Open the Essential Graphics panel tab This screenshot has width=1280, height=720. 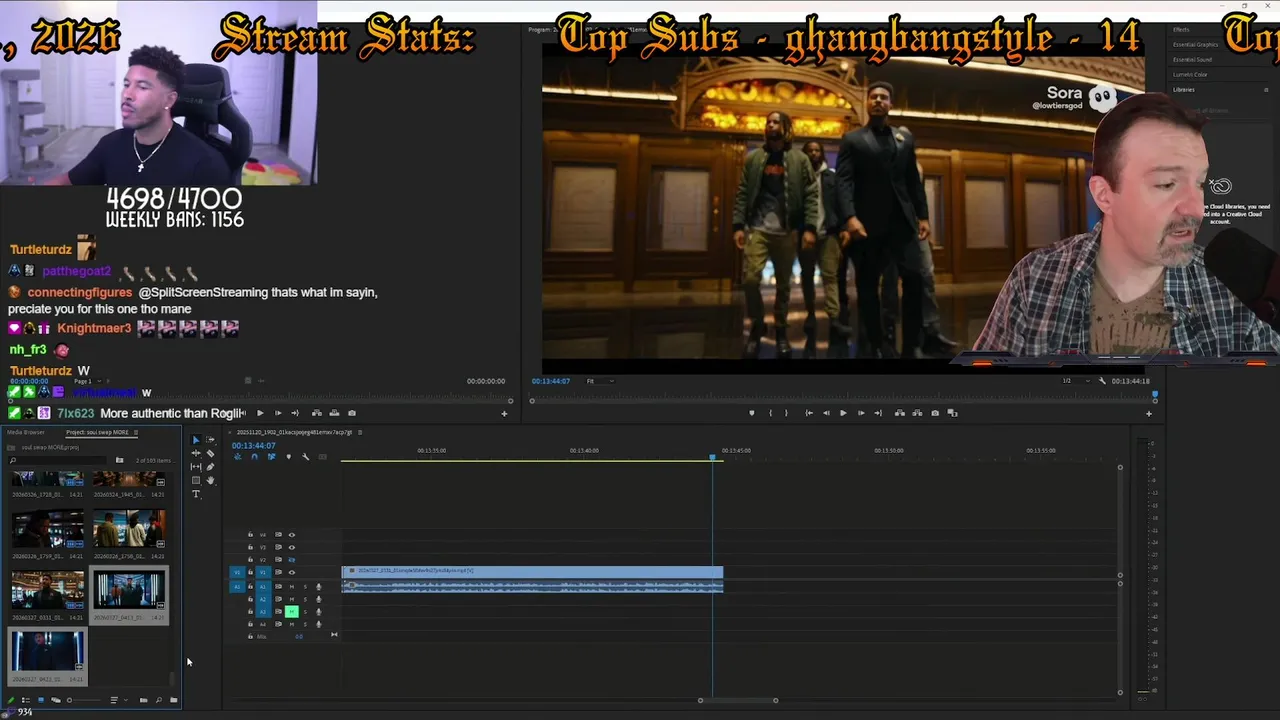[x=1195, y=44]
